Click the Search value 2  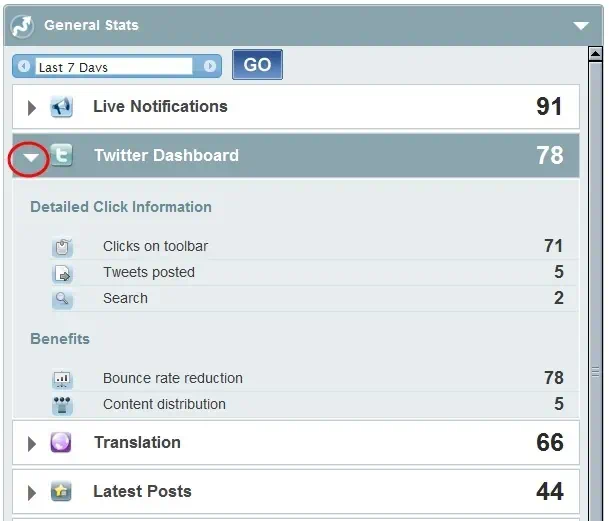click(559, 298)
